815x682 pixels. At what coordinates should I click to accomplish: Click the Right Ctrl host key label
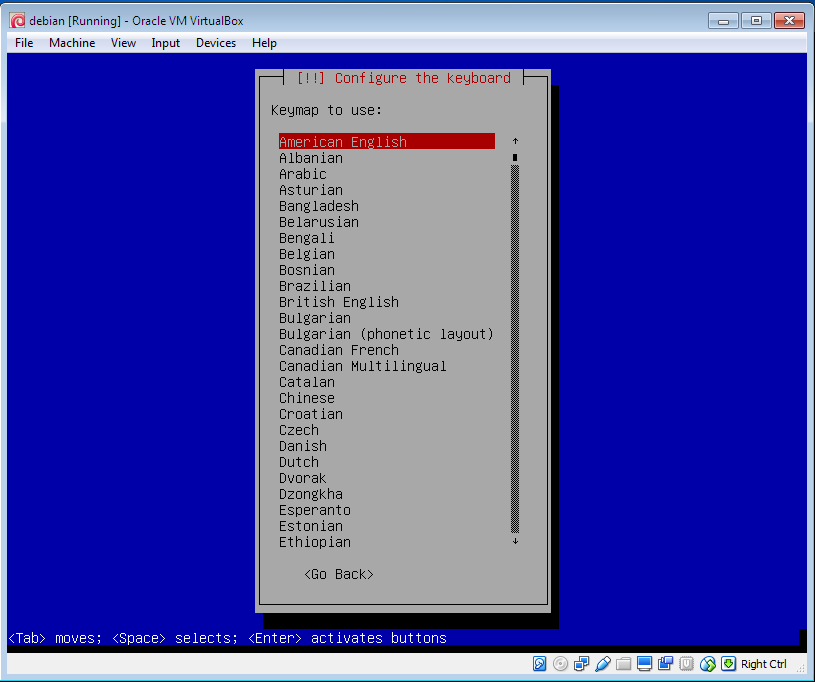[x=763, y=664]
